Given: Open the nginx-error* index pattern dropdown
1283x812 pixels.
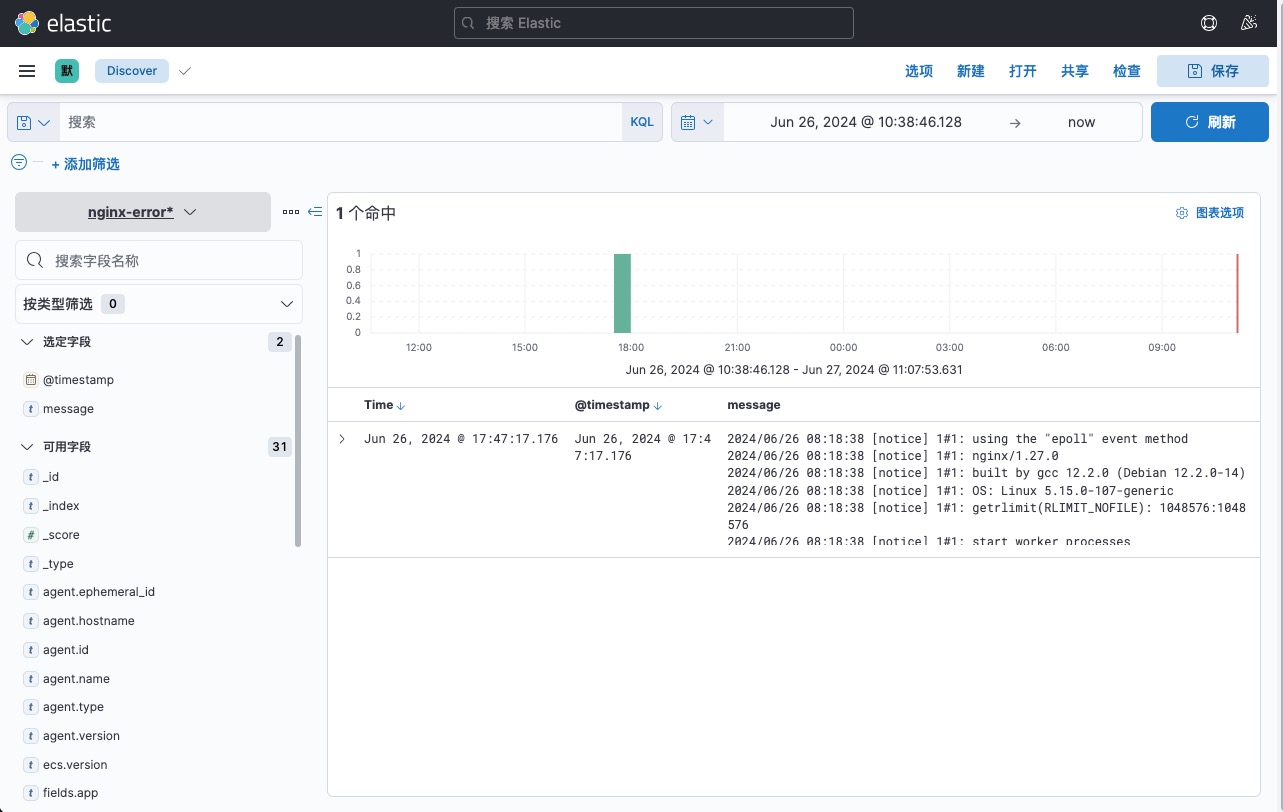Looking at the screenshot, I should point(143,212).
